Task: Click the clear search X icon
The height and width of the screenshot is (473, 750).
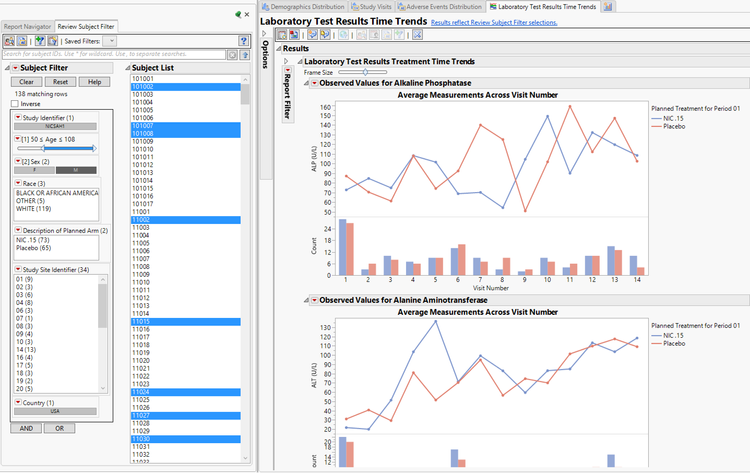Action: point(232,55)
